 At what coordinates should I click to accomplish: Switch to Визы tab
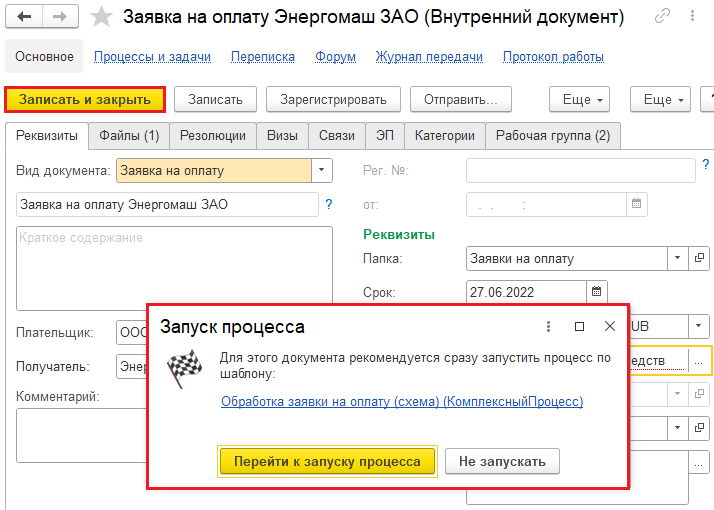pos(282,136)
